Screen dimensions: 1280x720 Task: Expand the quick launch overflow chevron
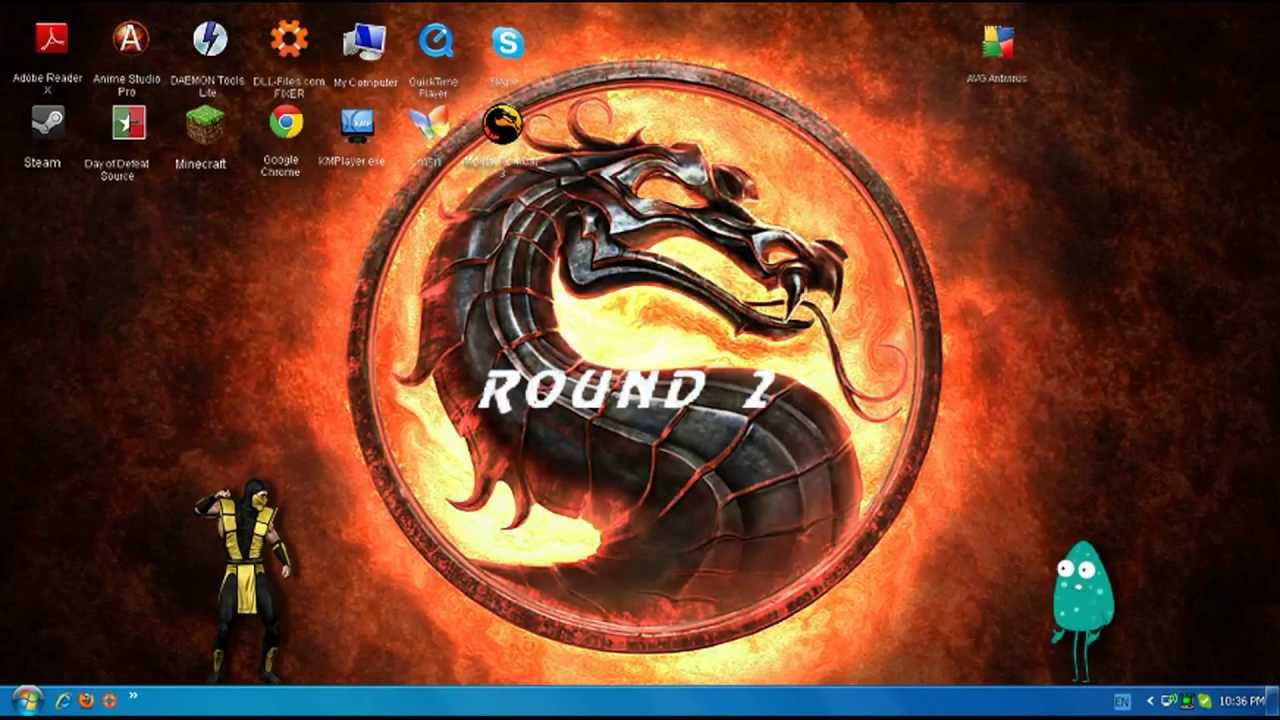point(133,697)
